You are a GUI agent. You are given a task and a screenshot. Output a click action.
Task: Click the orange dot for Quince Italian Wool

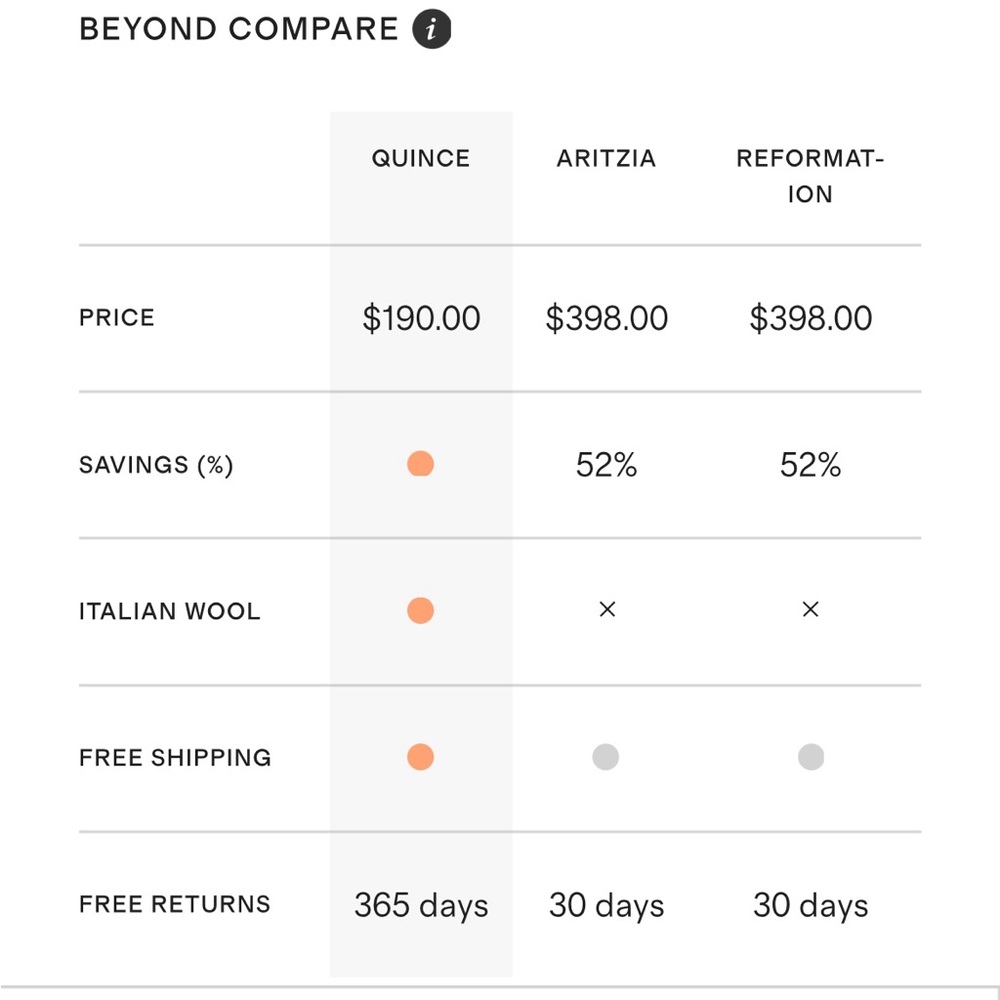click(420, 610)
